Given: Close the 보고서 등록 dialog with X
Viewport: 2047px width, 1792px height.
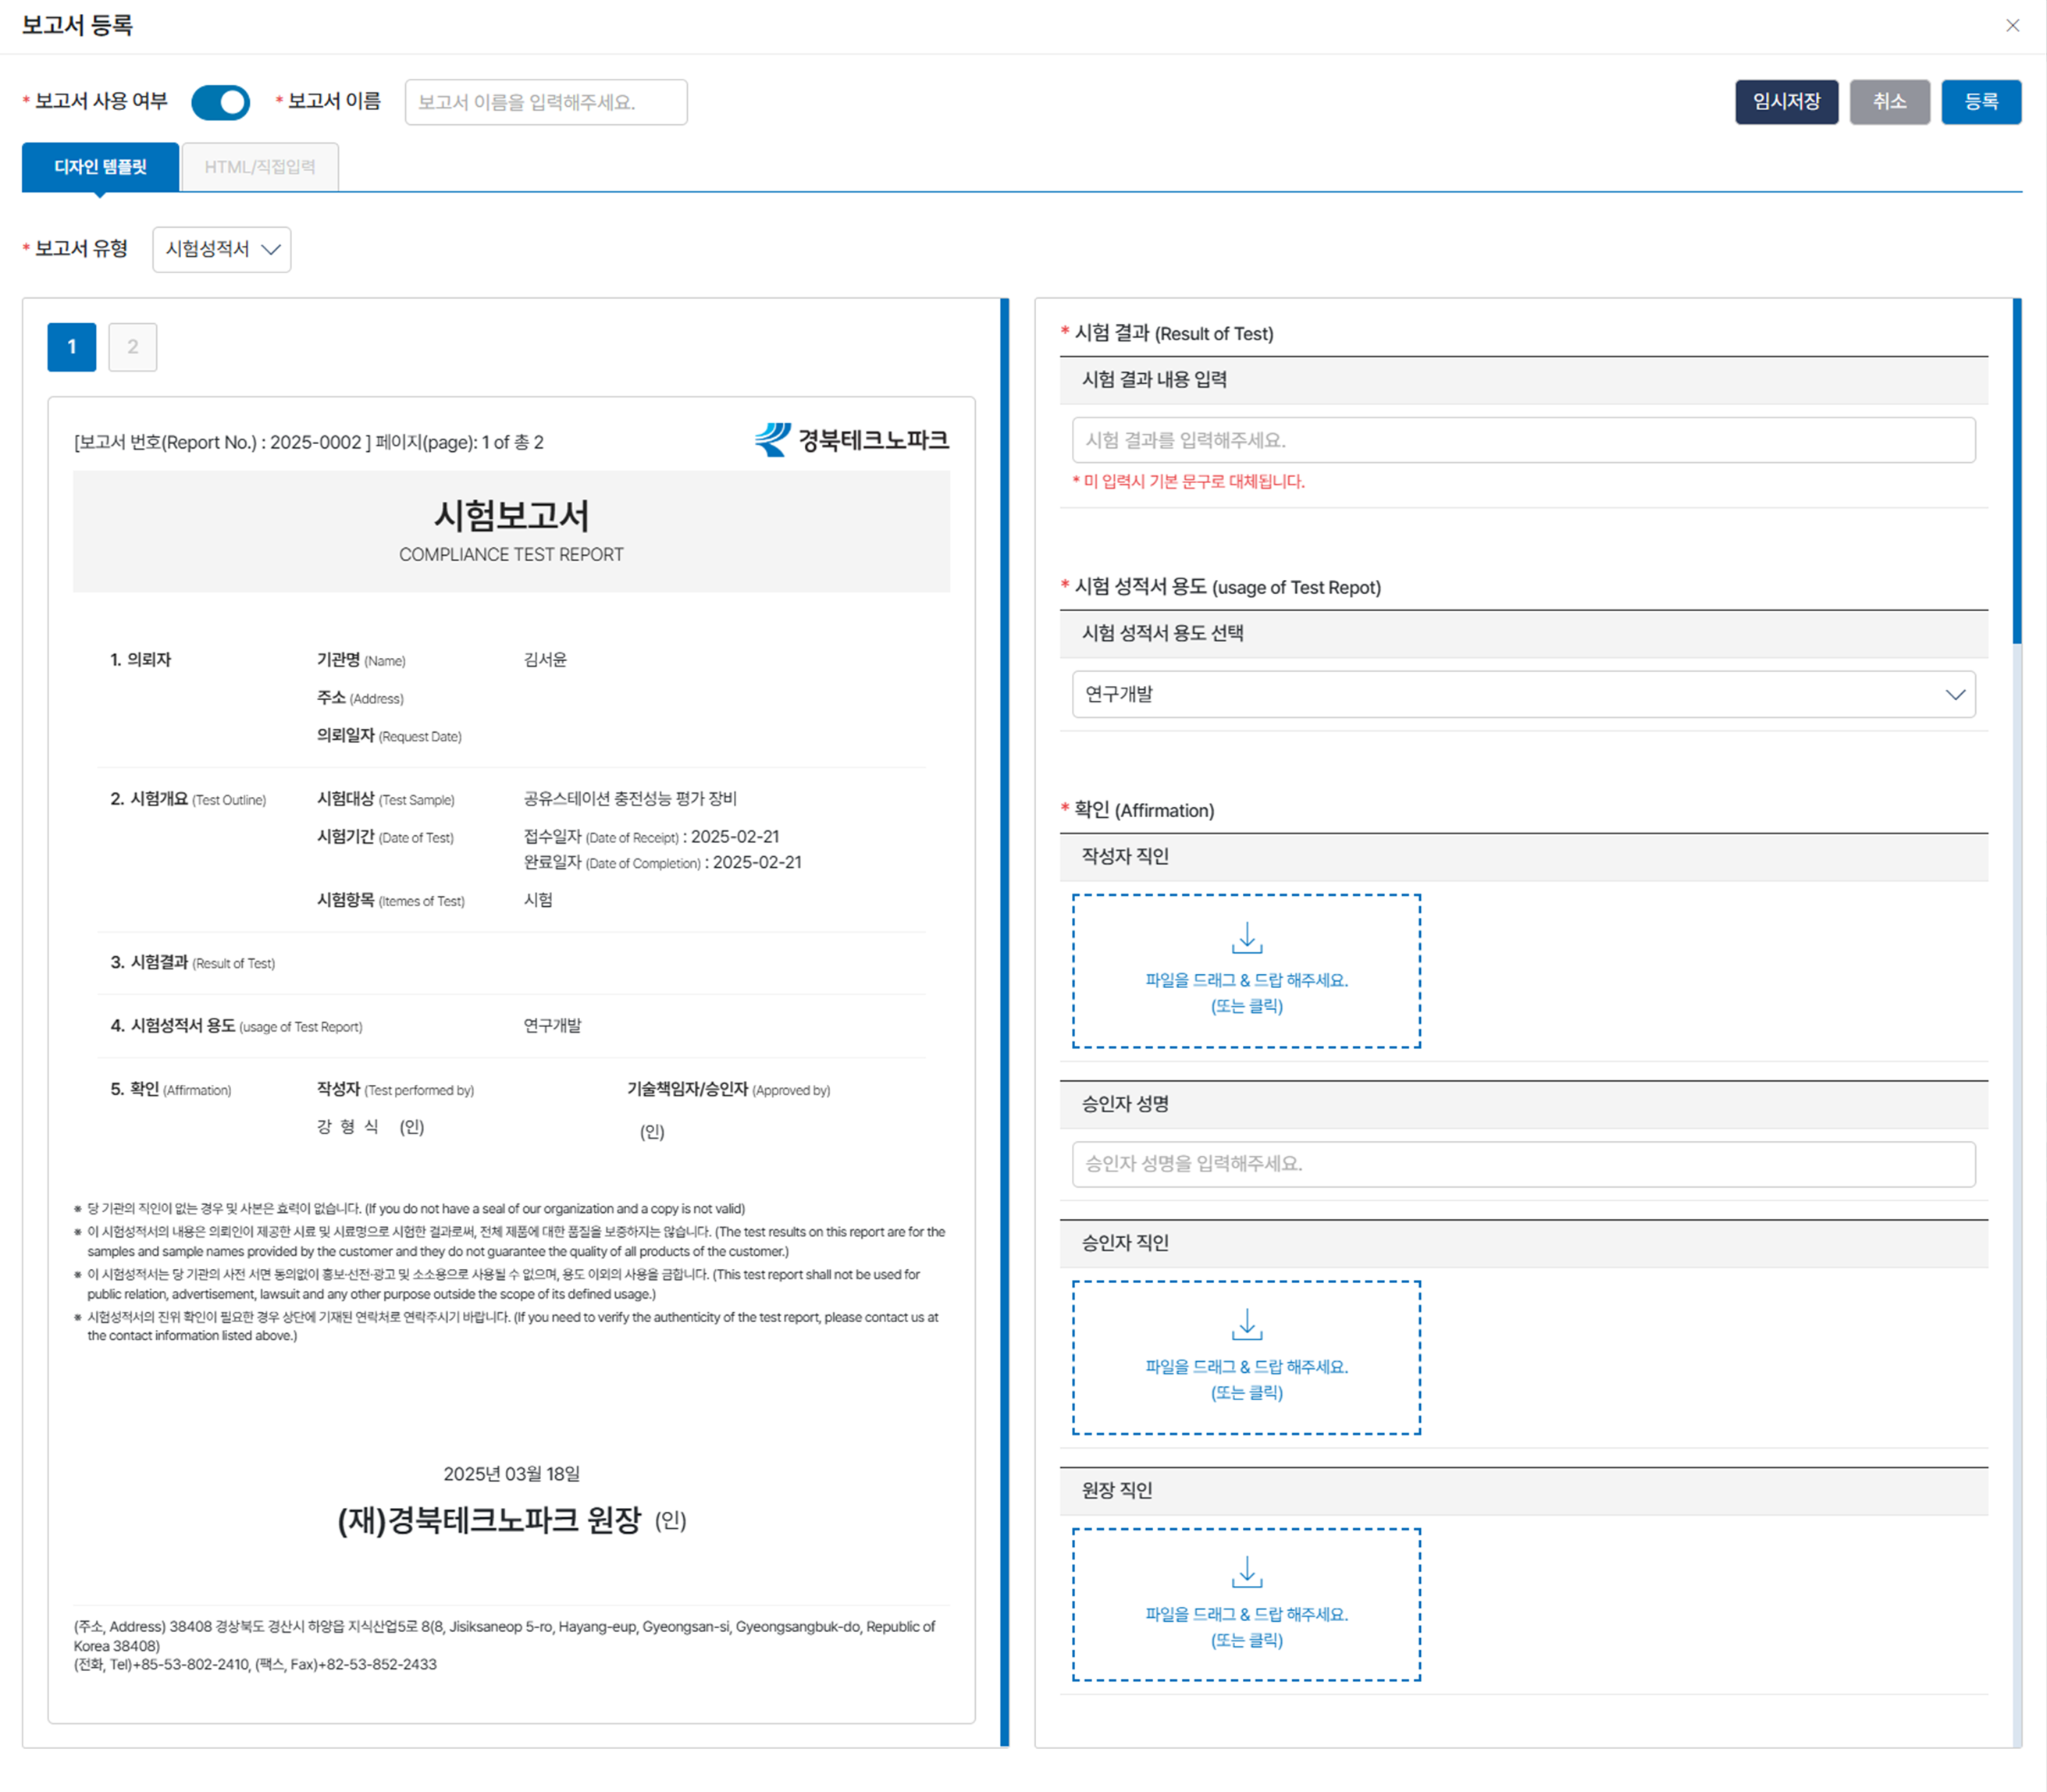Looking at the screenshot, I should click(2012, 26).
